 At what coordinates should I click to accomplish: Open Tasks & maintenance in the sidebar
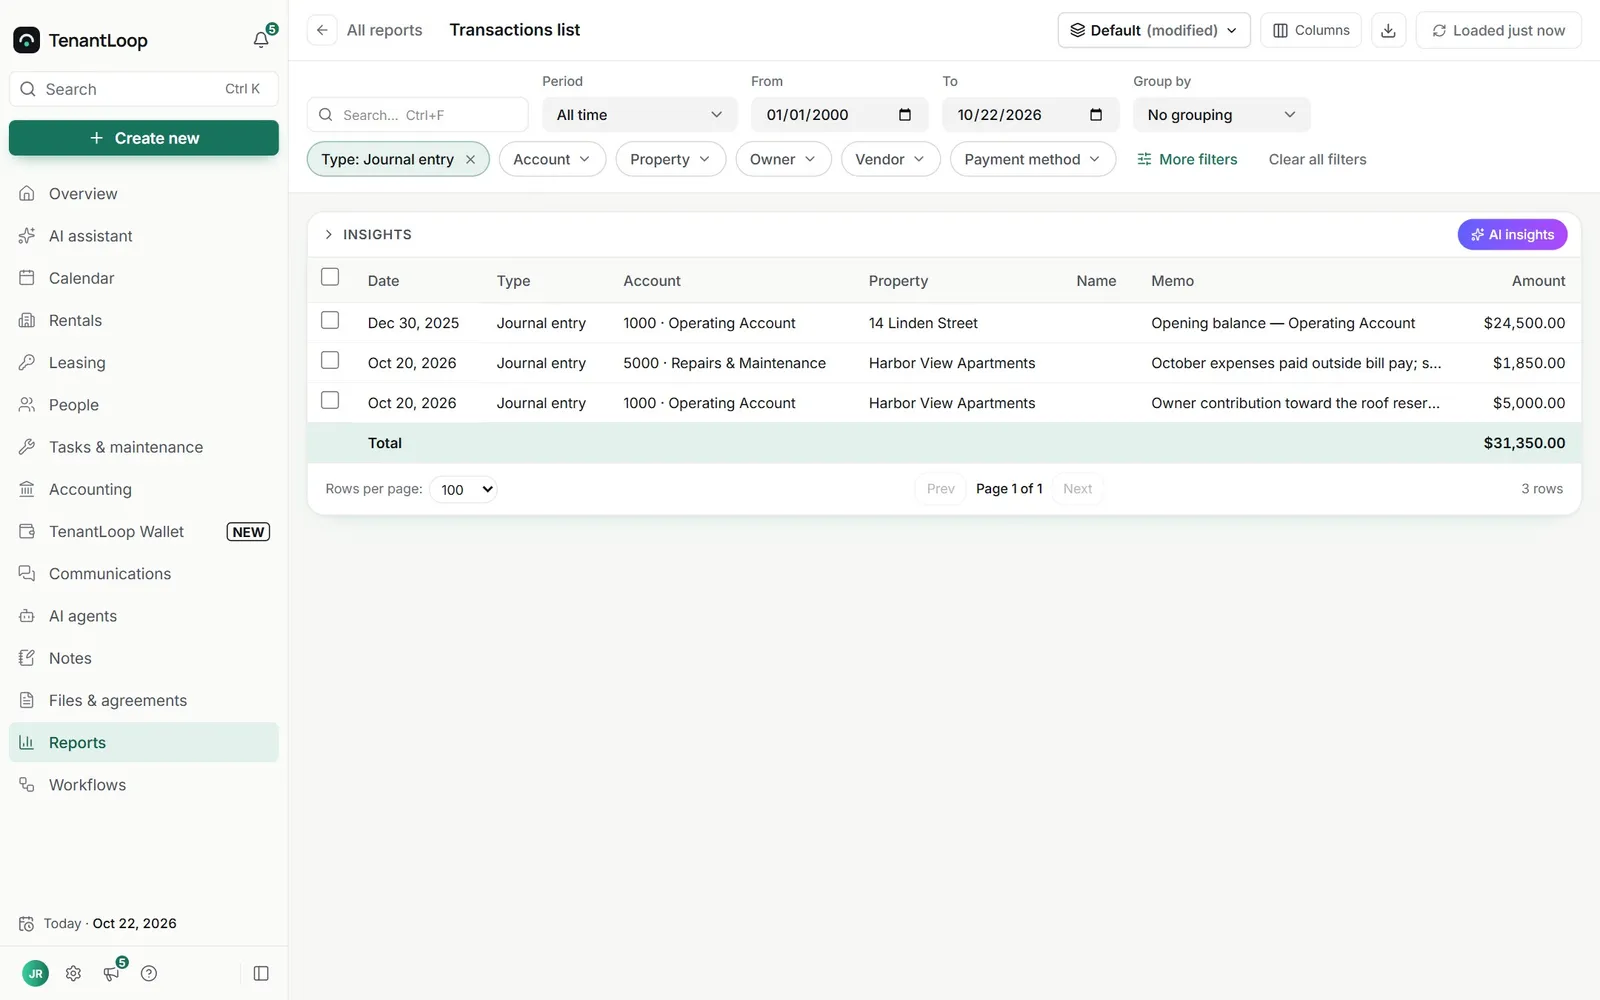click(144, 447)
